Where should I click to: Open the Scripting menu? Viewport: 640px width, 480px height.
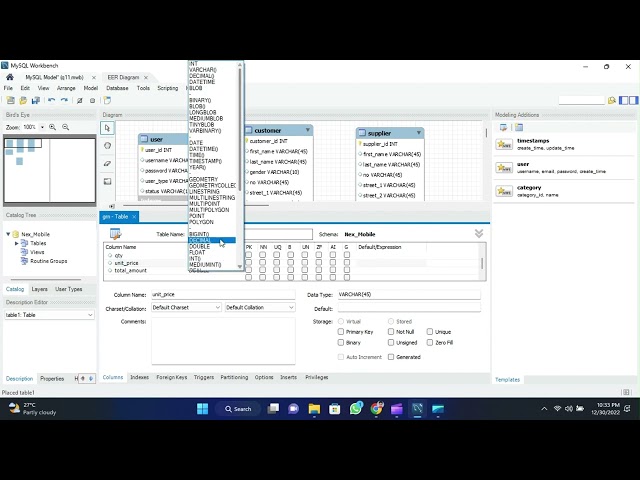tap(168, 88)
